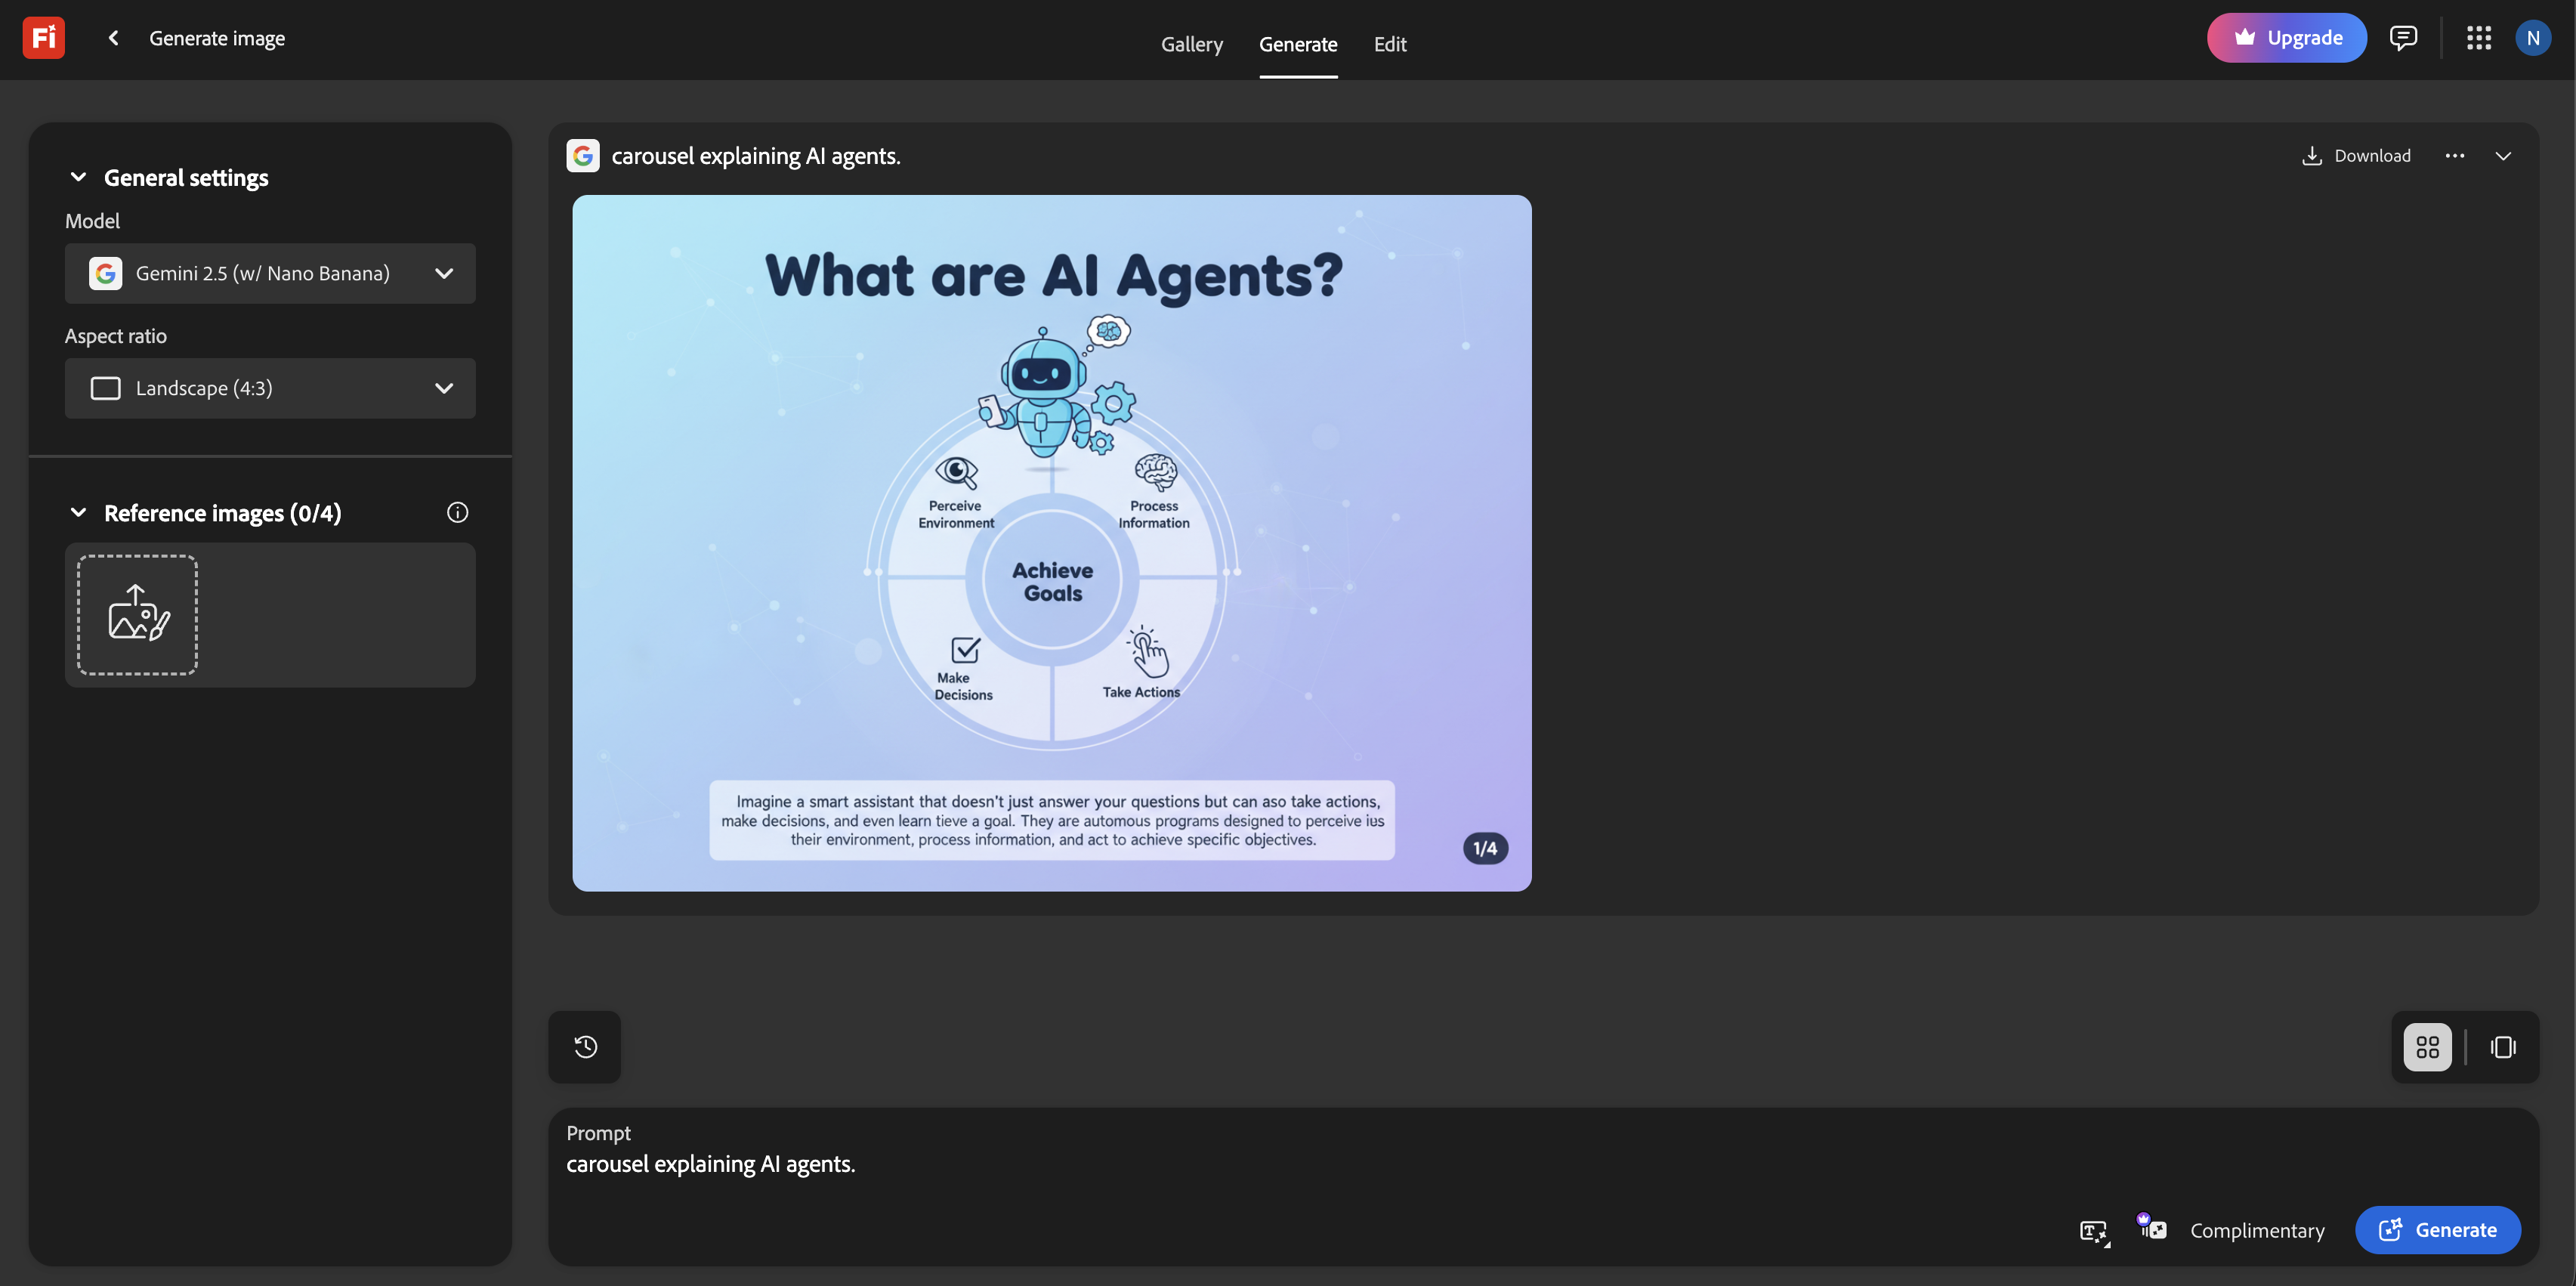Switch to the Edit tab
Viewport: 2576px width, 1286px height.
[x=1389, y=44]
